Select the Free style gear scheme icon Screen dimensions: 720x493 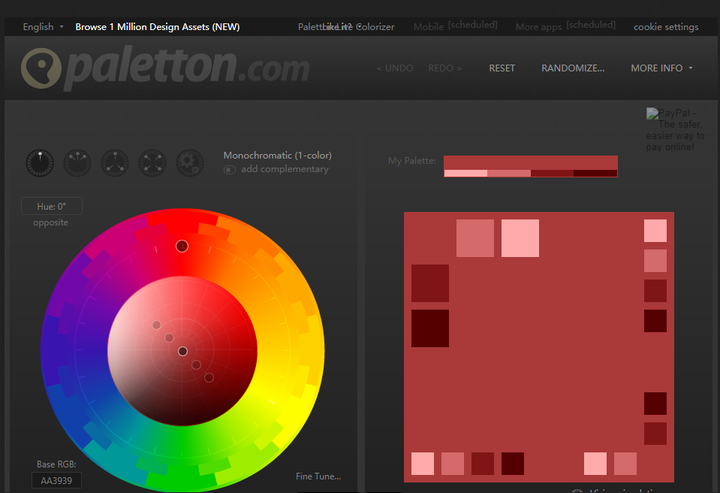(190, 163)
